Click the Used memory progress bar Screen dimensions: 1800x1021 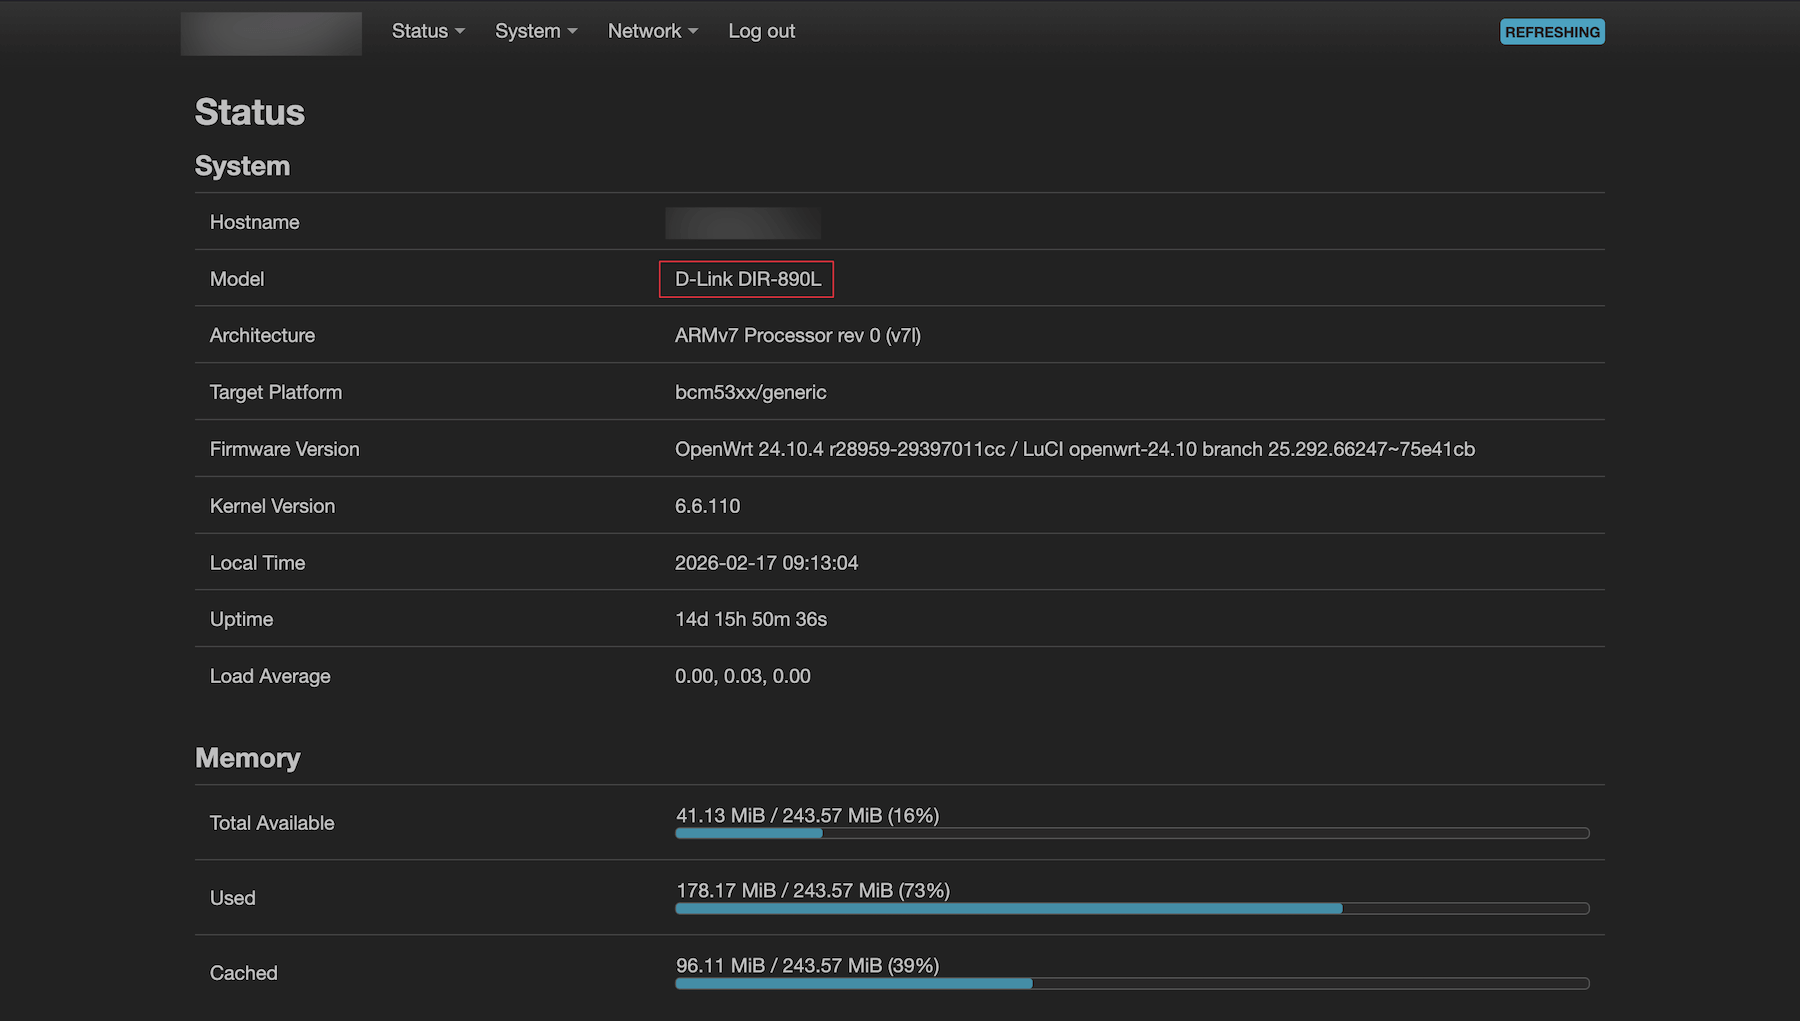click(1131, 908)
